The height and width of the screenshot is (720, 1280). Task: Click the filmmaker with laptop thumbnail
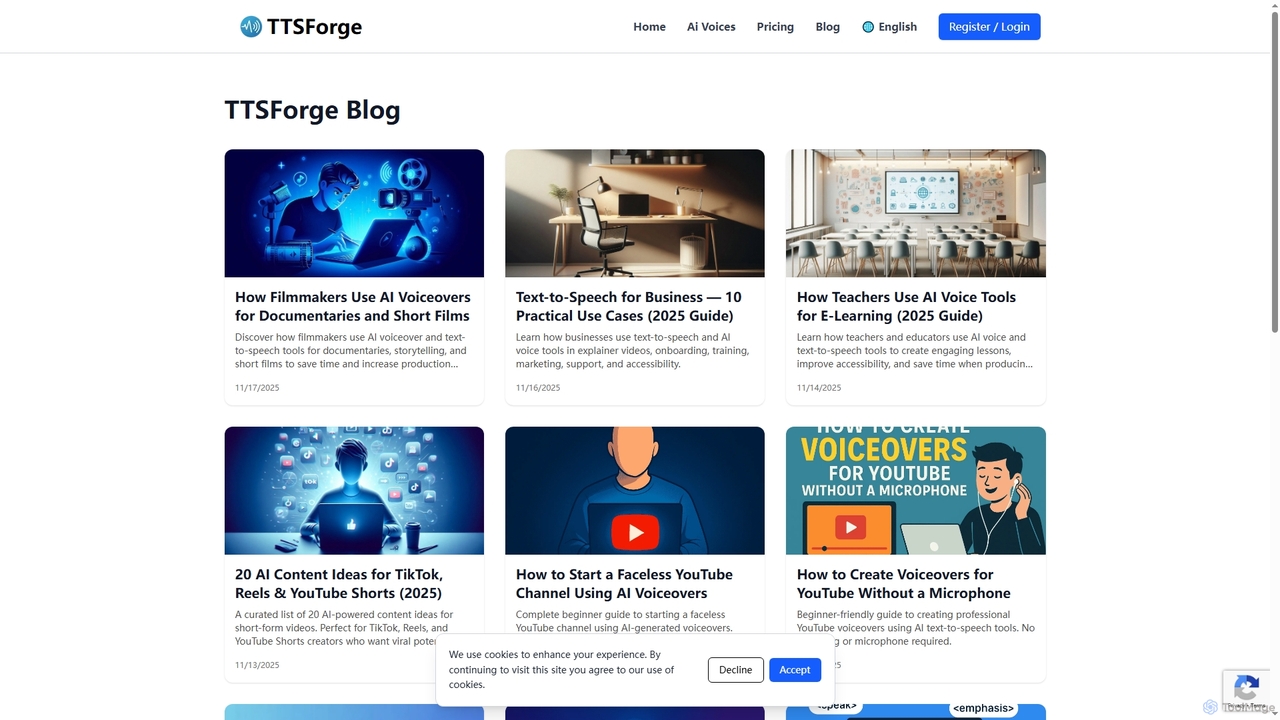354,213
